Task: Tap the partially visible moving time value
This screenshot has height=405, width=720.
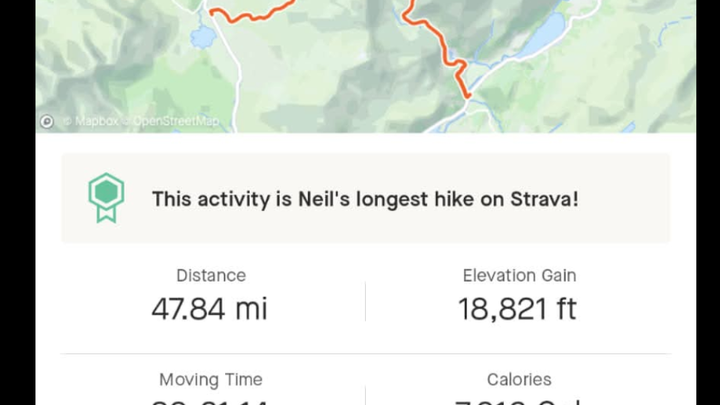Action: (x=210, y=401)
